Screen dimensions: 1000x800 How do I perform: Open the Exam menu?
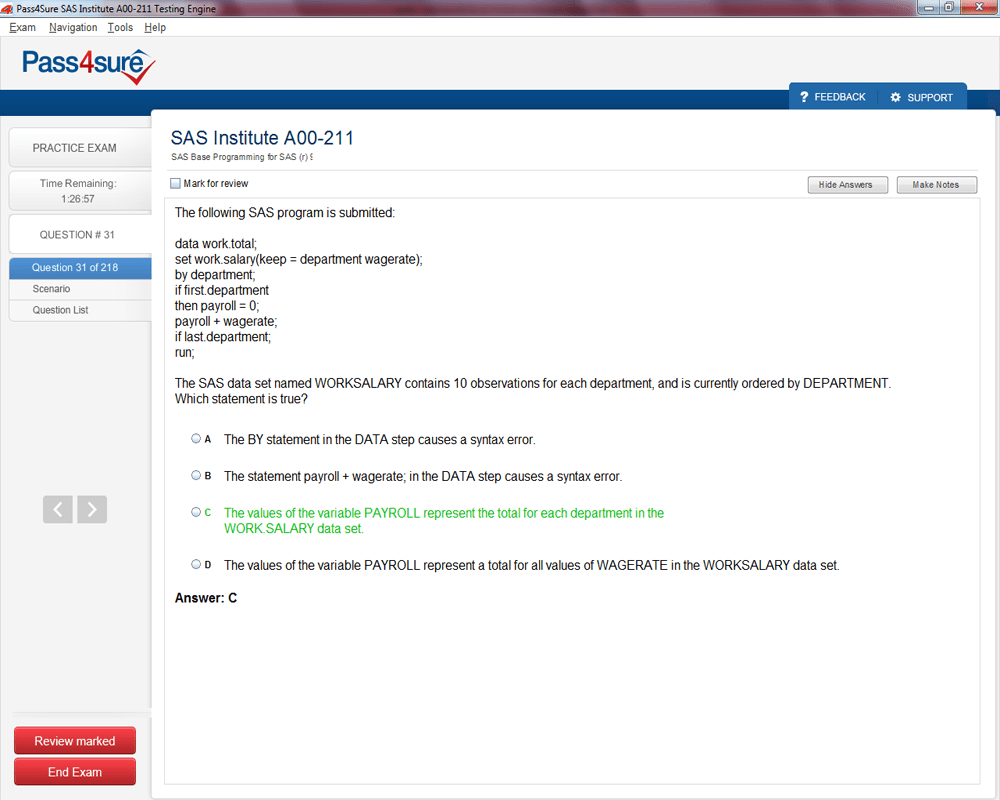(22, 28)
